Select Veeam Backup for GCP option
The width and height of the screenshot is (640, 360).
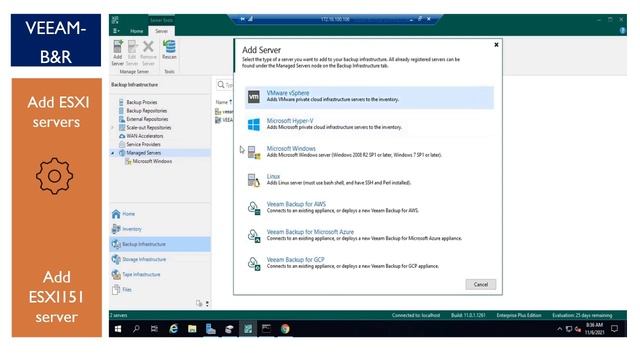point(369,263)
